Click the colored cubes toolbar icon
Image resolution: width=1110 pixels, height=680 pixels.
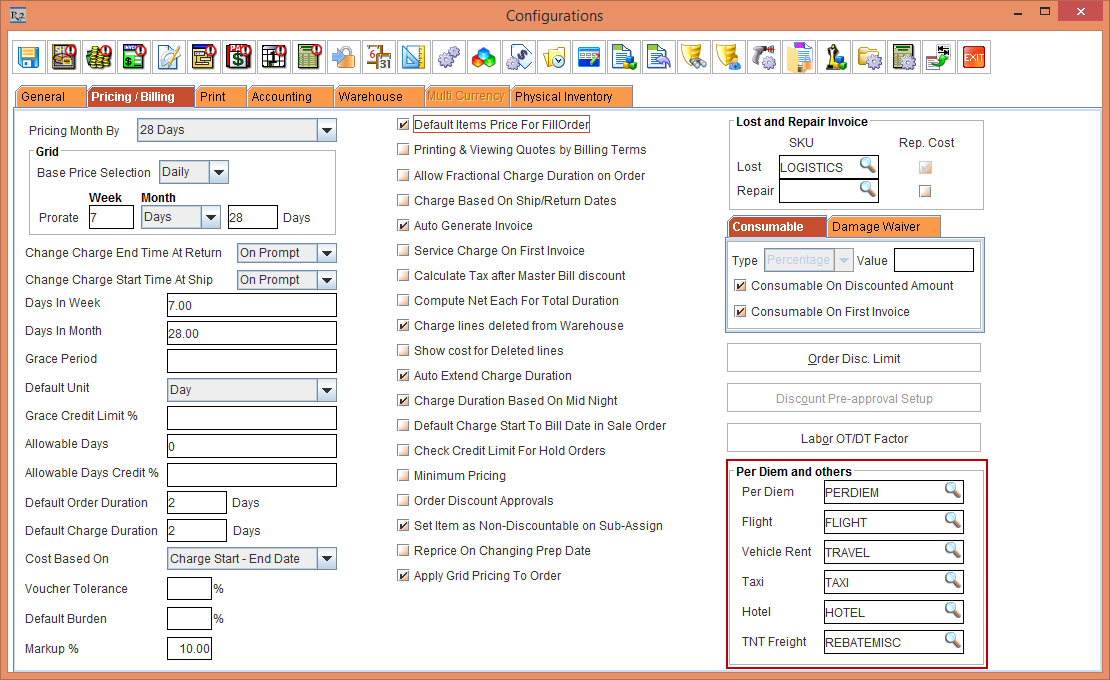[484, 57]
